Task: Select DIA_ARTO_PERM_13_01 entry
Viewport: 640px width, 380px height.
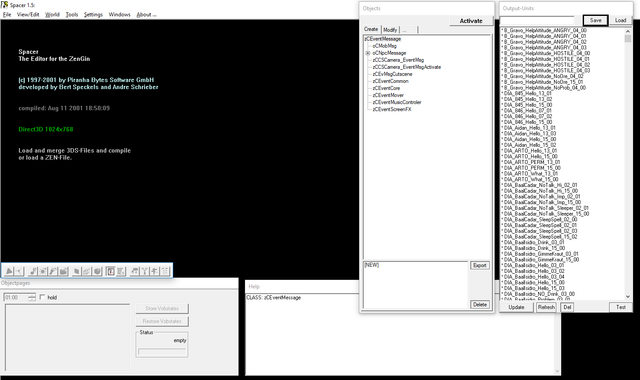Action: pos(531,162)
